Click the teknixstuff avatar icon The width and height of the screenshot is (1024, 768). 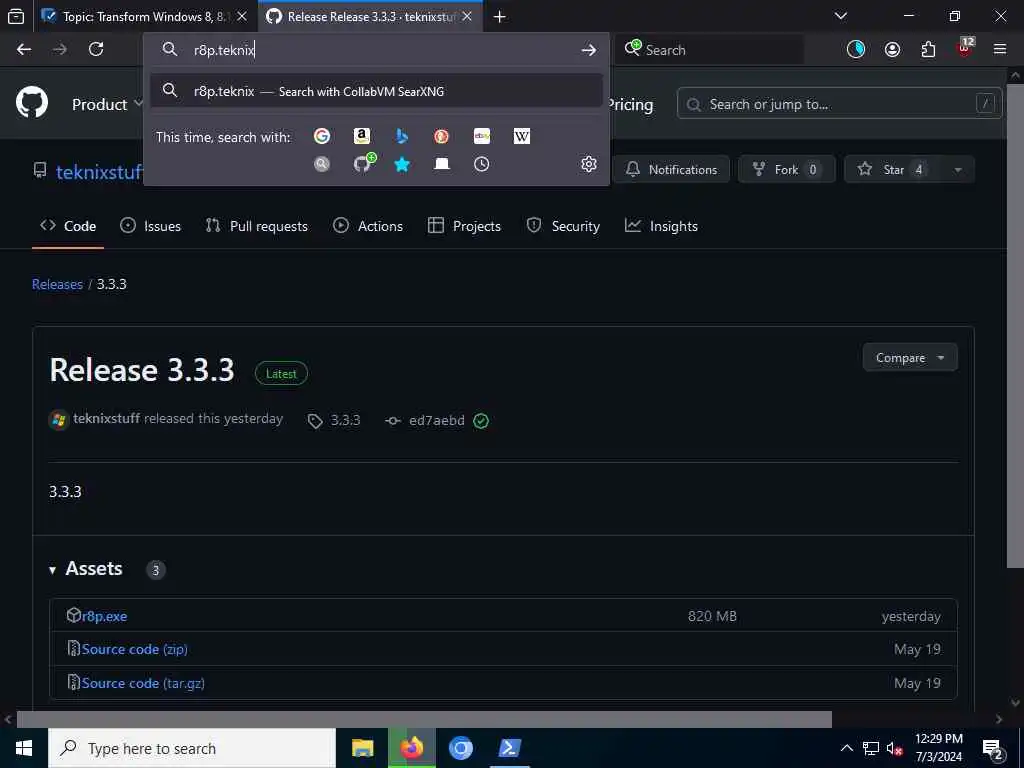tap(59, 419)
